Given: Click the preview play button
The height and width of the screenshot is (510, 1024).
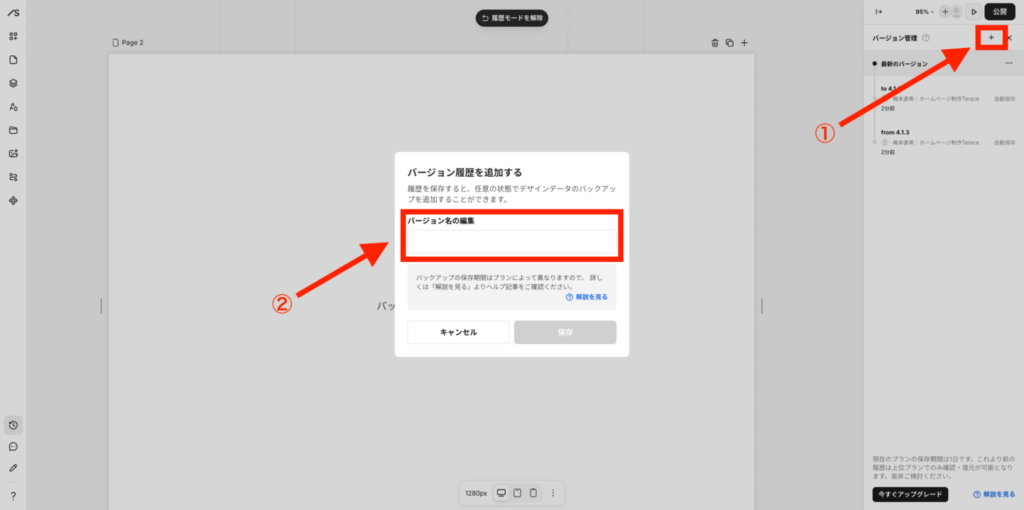Looking at the screenshot, I should tap(973, 12).
